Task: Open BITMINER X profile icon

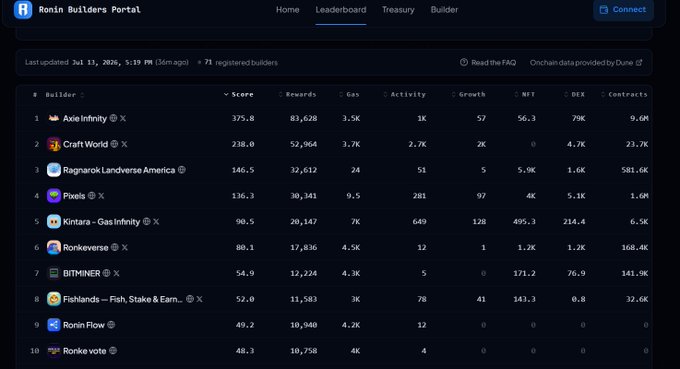Action: tap(116, 273)
